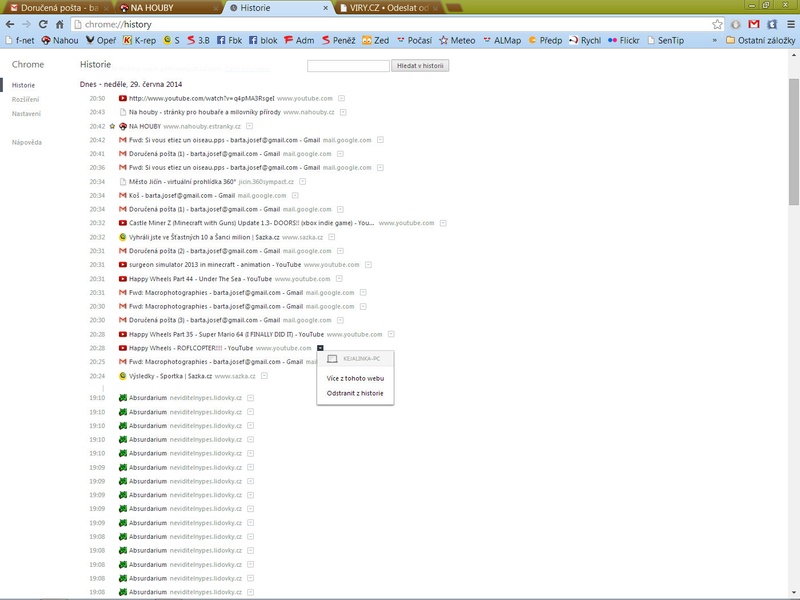Click the Gmail extension icon in the toolbar

click(x=752, y=23)
